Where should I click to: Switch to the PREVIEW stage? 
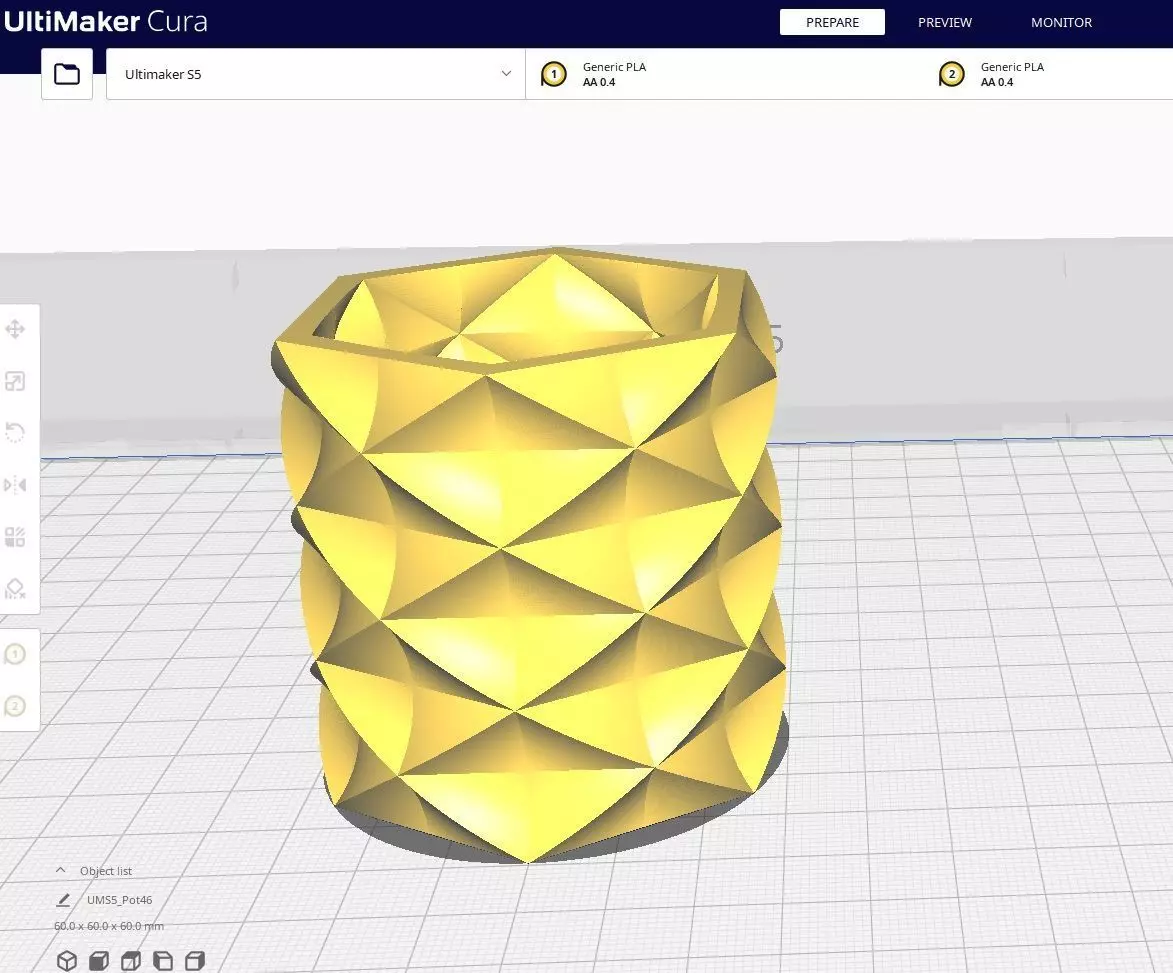tap(945, 22)
